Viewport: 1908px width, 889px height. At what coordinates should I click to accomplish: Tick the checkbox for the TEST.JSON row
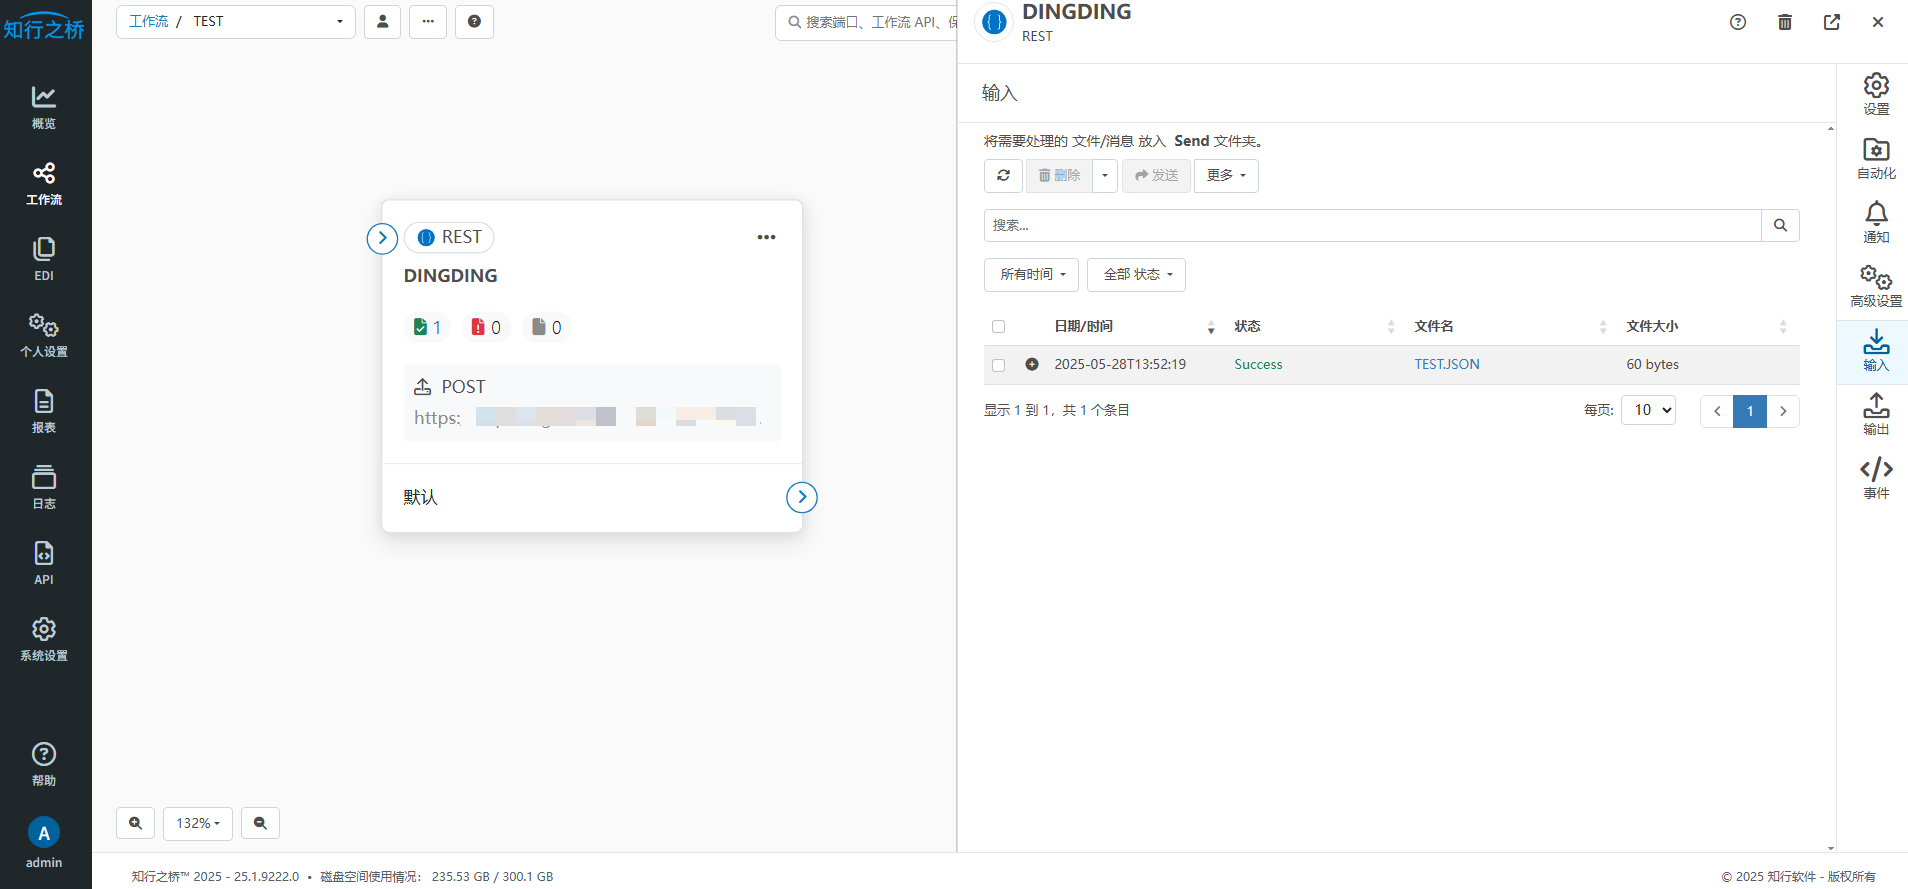(998, 365)
